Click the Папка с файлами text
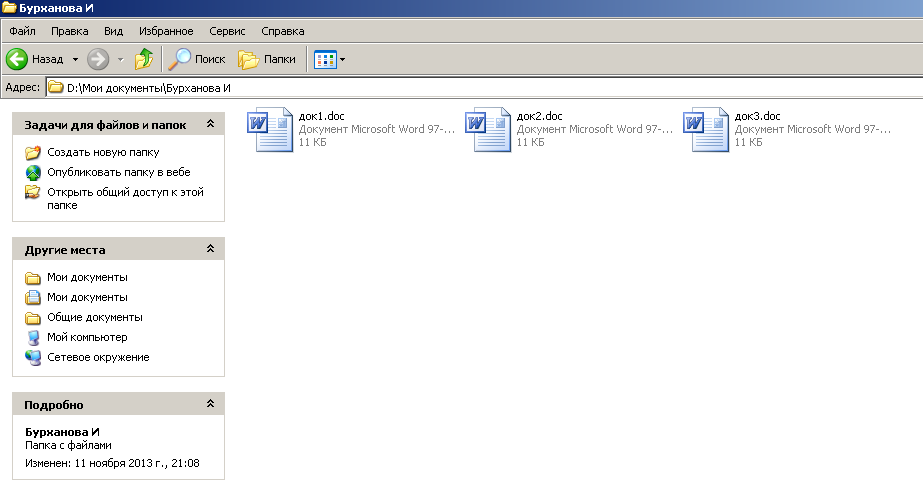Viewport: 923px width, 501px height. tap(68, 446)
